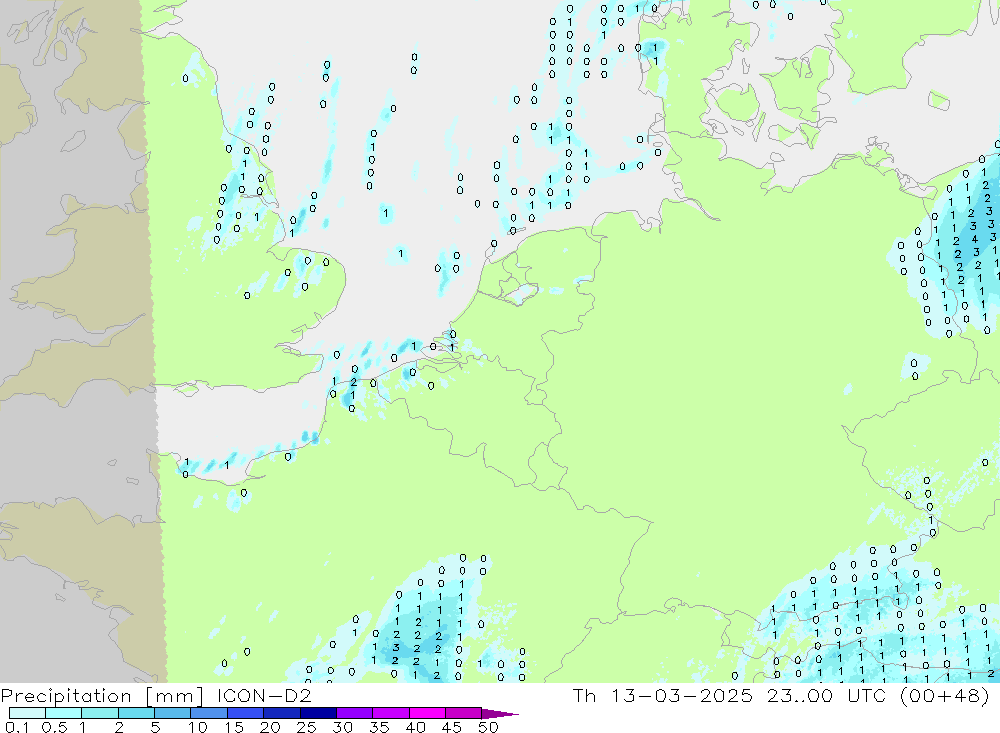Click the 15–20 mm legend color swatch
The width and height of the screenshot is (1000, 733).
point(245,713)
